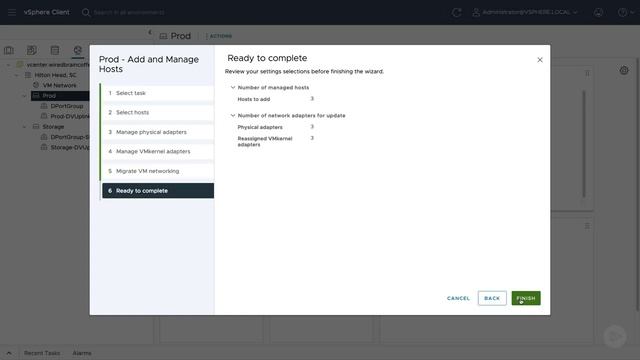The height and width of the screenshot is (360, 640).
Task: Click the Hosts to add label
Action: 253,99
